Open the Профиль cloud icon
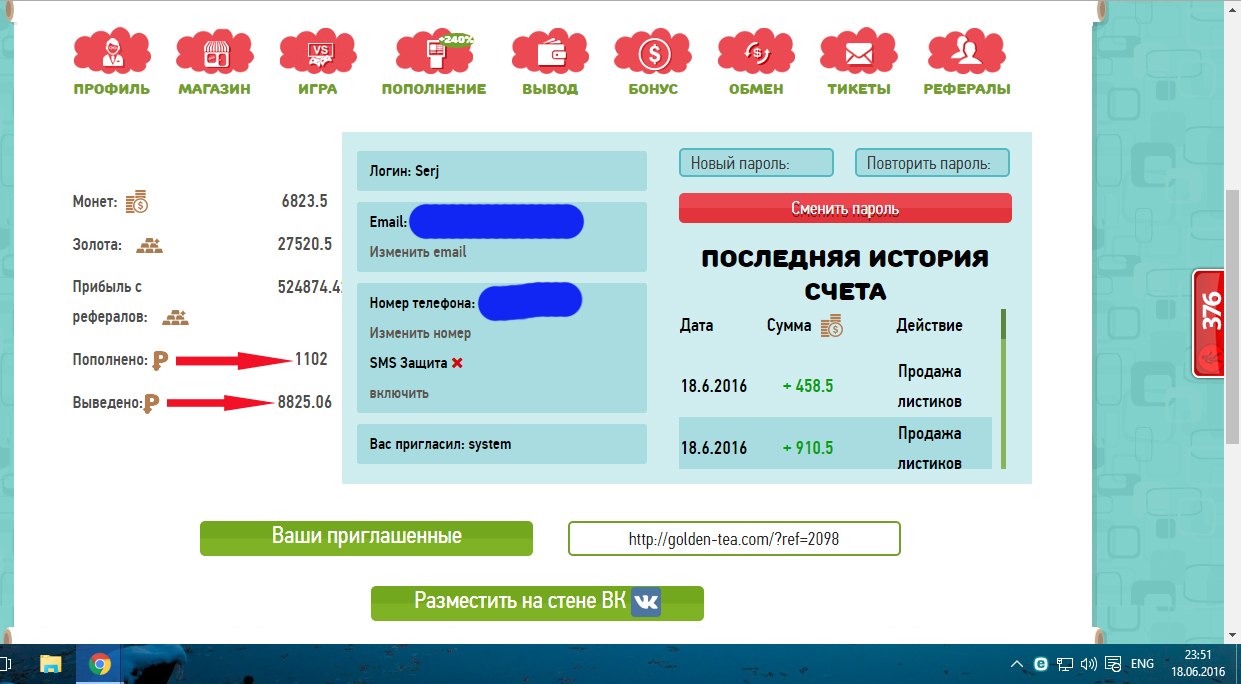 (111, 52)
